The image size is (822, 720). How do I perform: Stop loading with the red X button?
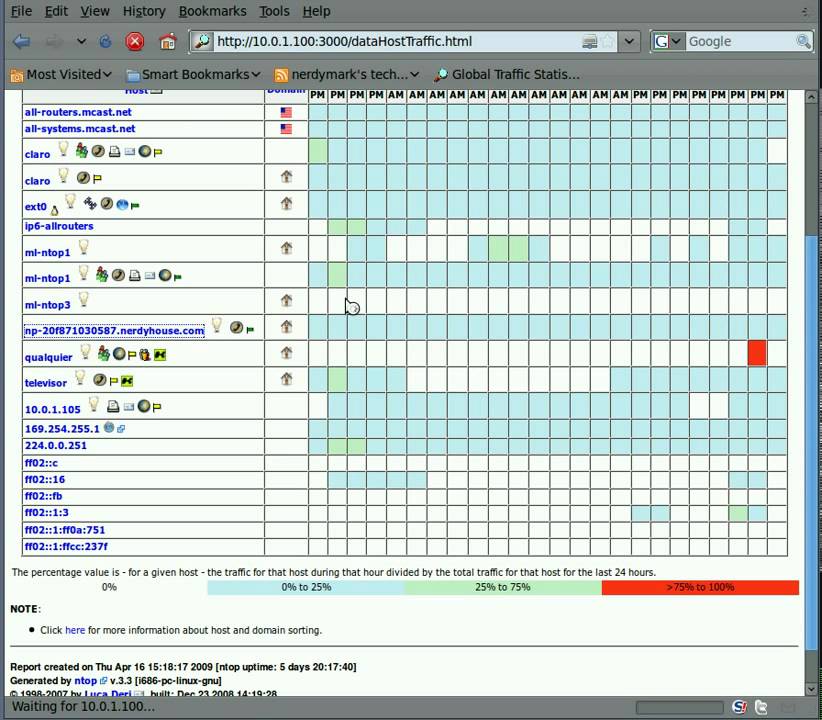(x=135, y=41)
